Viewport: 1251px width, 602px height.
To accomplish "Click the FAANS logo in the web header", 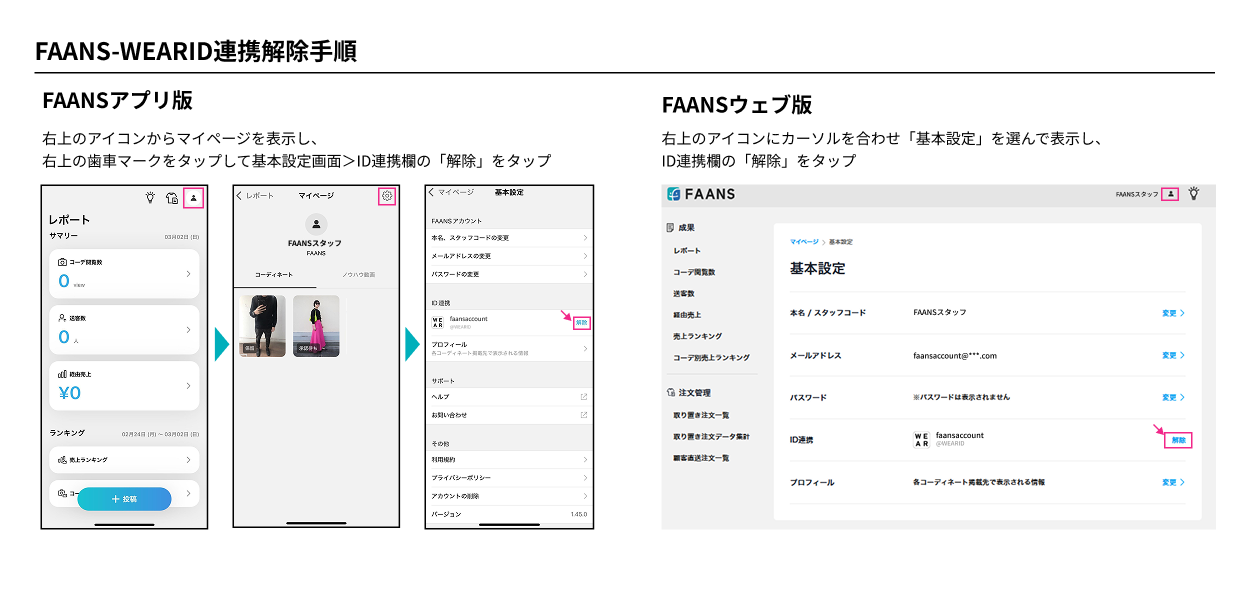I will (x=701, y=194).
